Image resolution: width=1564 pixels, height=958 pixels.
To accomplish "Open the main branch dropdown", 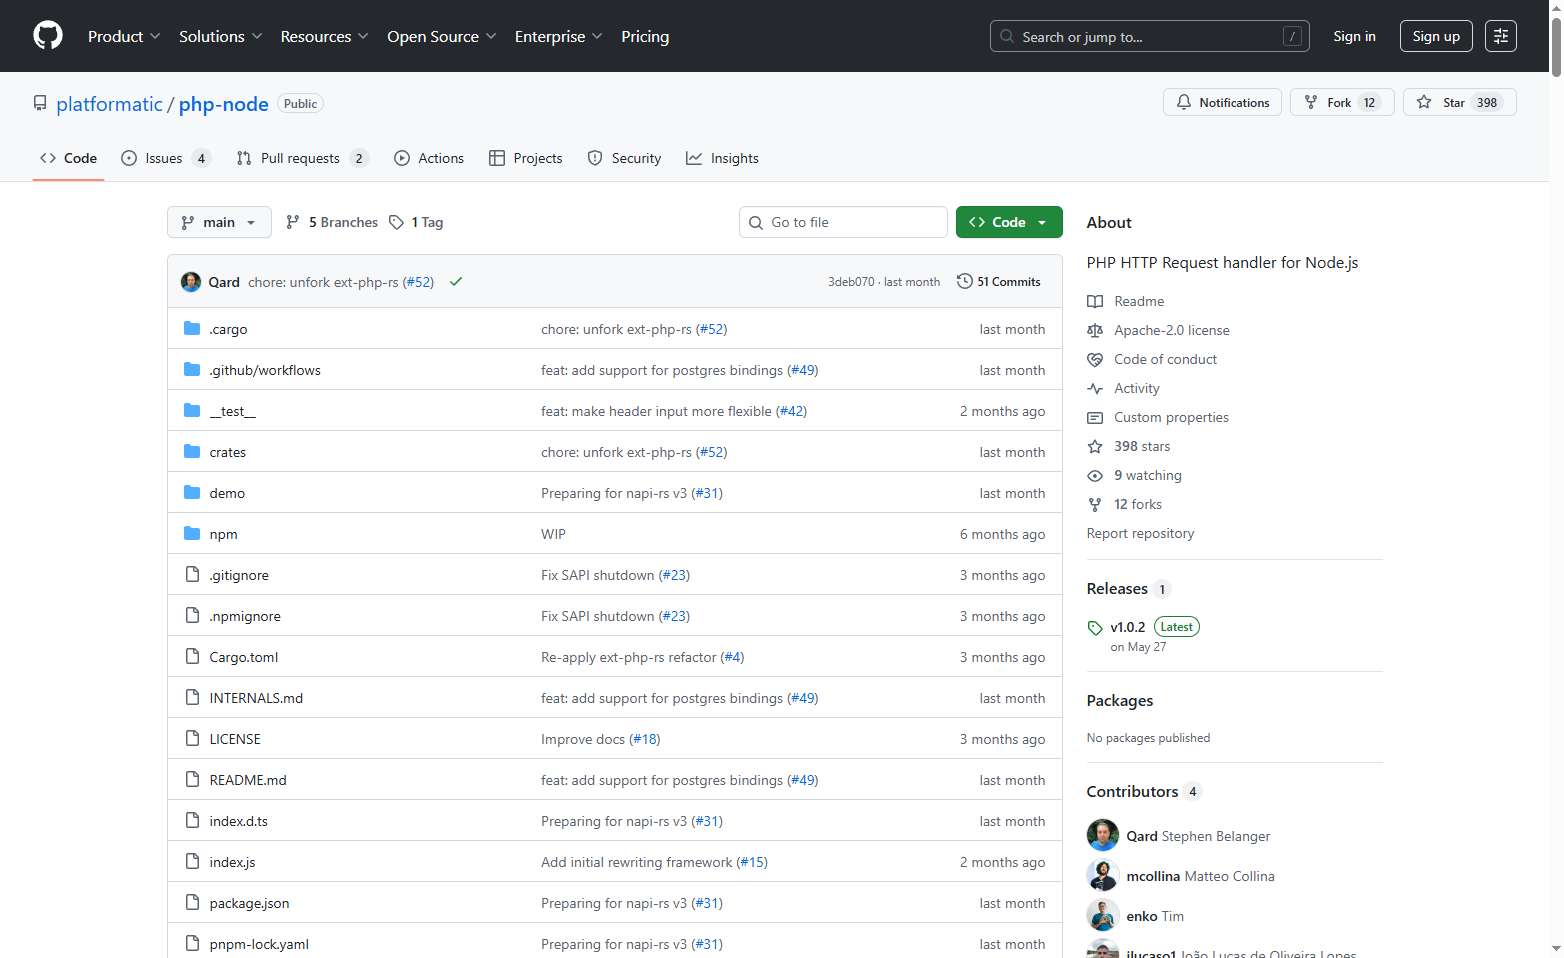I will 219,222.
